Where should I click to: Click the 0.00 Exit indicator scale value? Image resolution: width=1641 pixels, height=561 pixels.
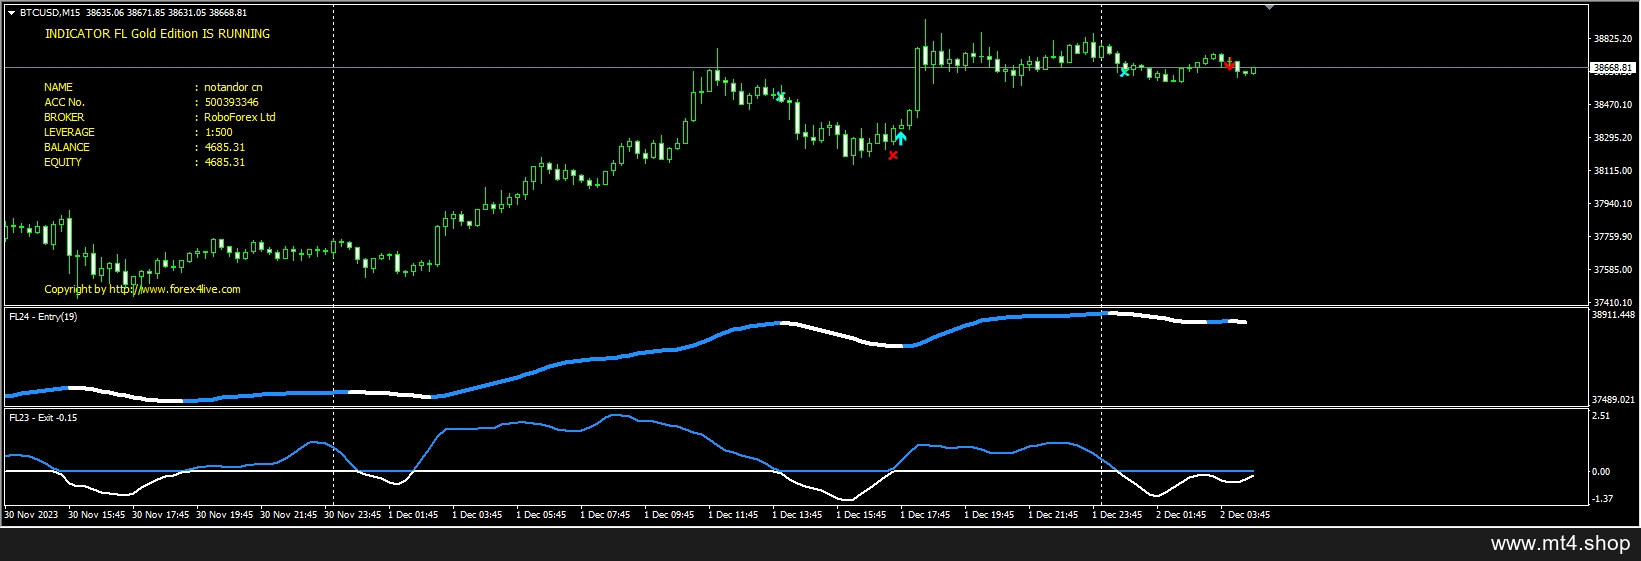(1601, 472)
